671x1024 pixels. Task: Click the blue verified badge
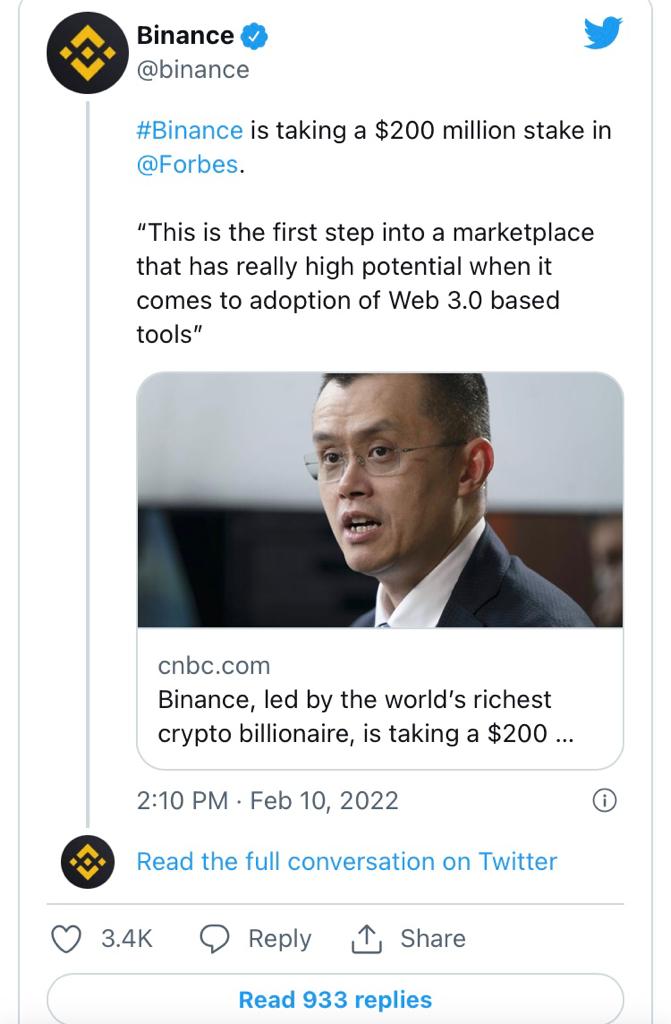257,37
